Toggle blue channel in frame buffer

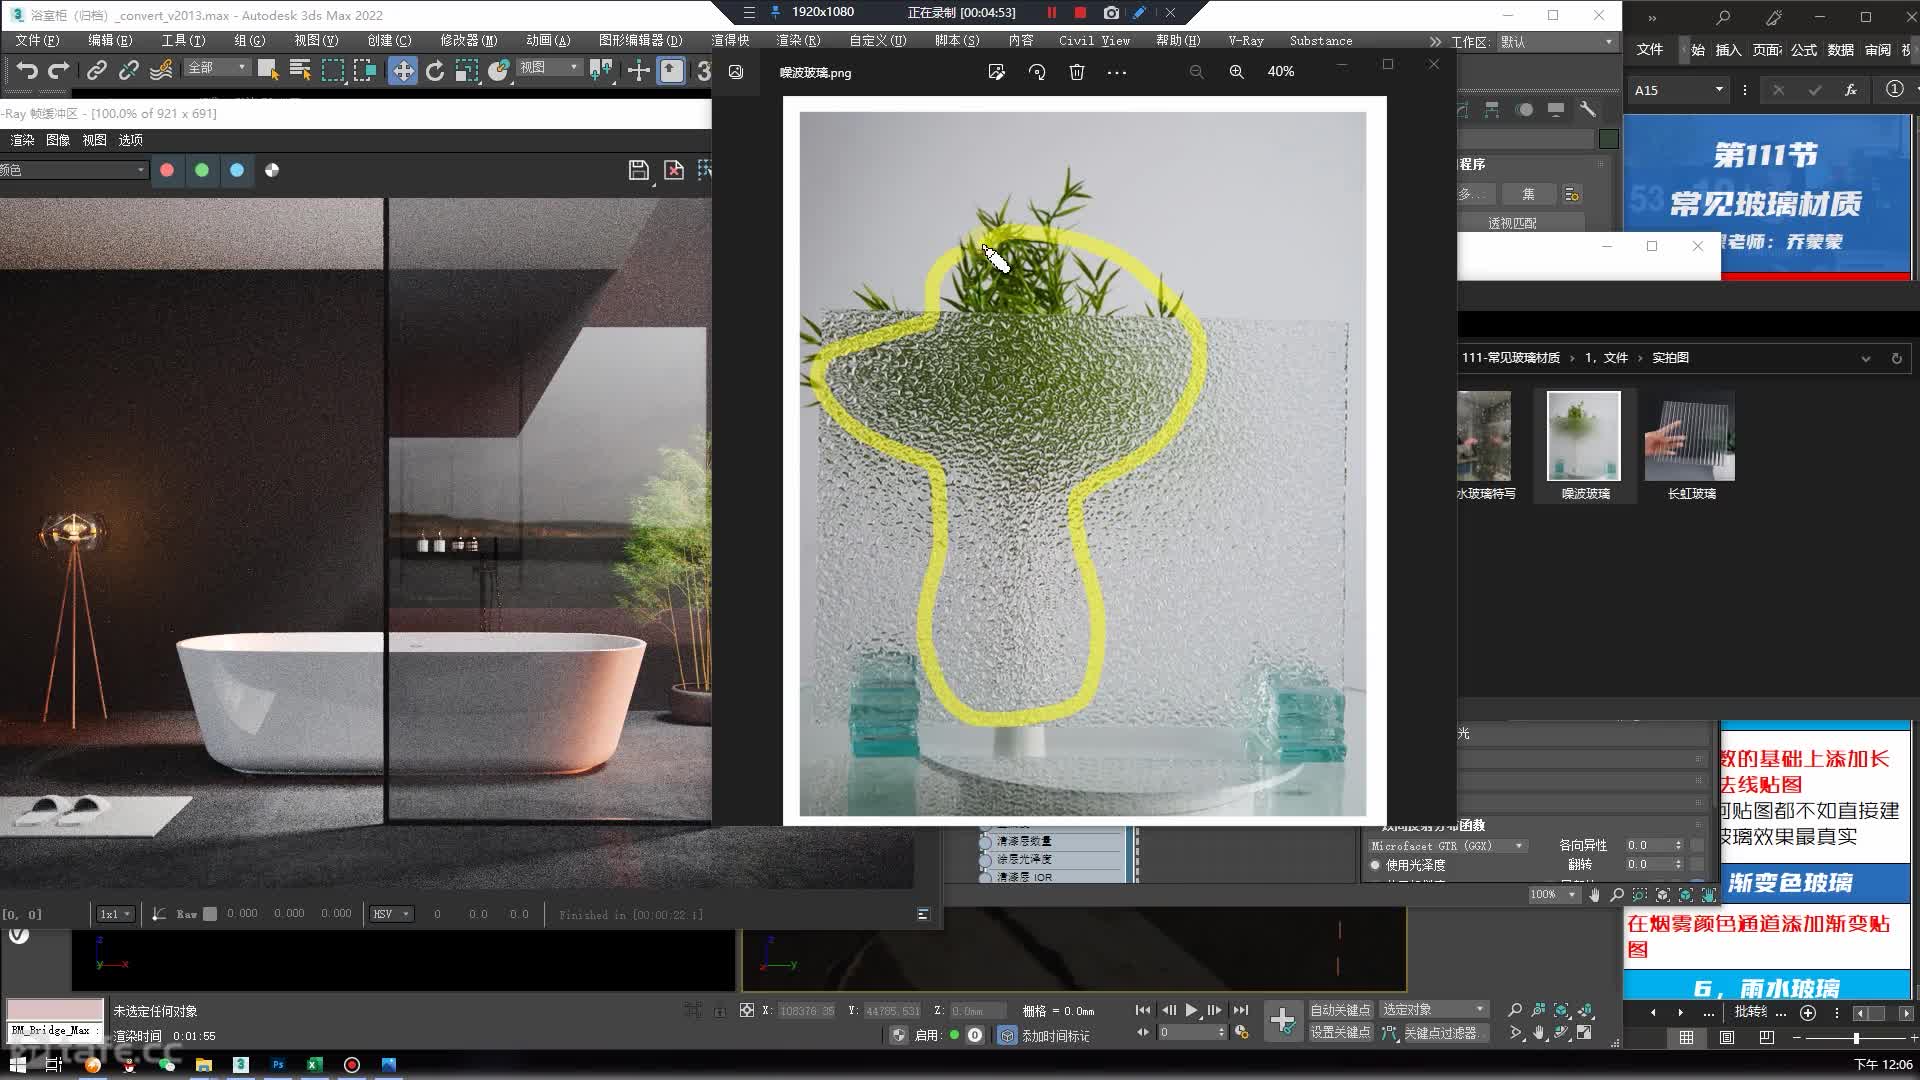(x=237, y=170)
